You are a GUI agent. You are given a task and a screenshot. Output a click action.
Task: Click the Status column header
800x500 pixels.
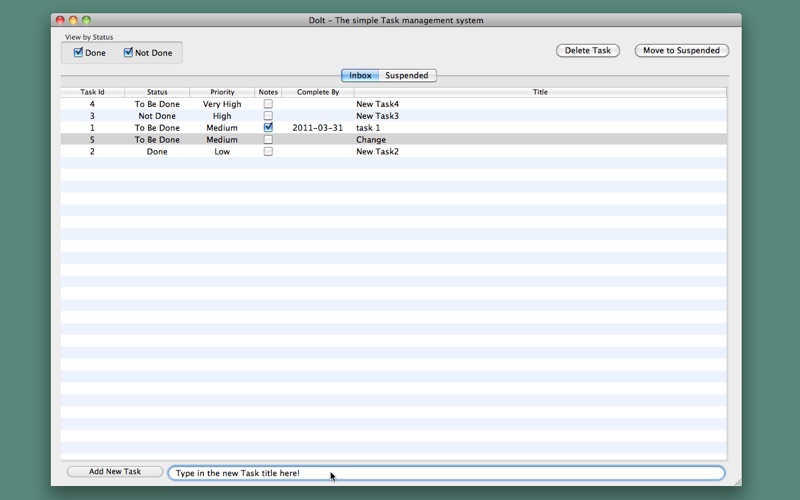157,92
